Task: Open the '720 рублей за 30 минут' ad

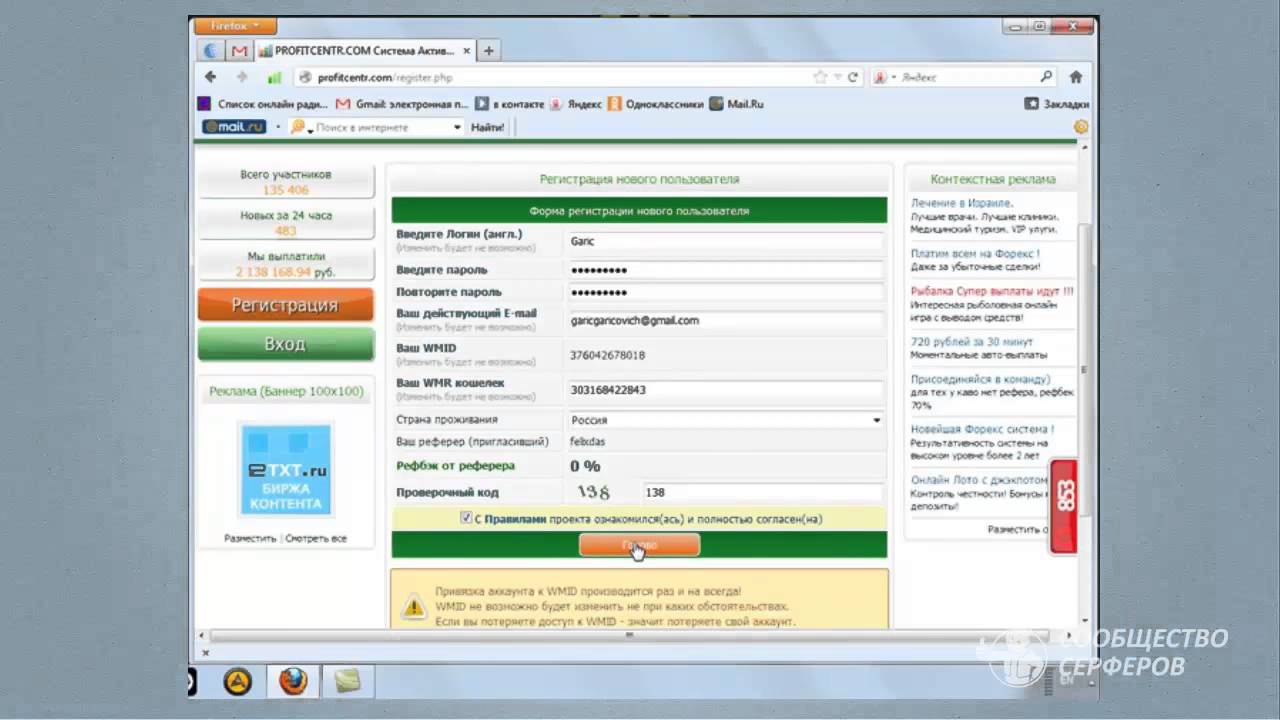Action: coord(974,342)
